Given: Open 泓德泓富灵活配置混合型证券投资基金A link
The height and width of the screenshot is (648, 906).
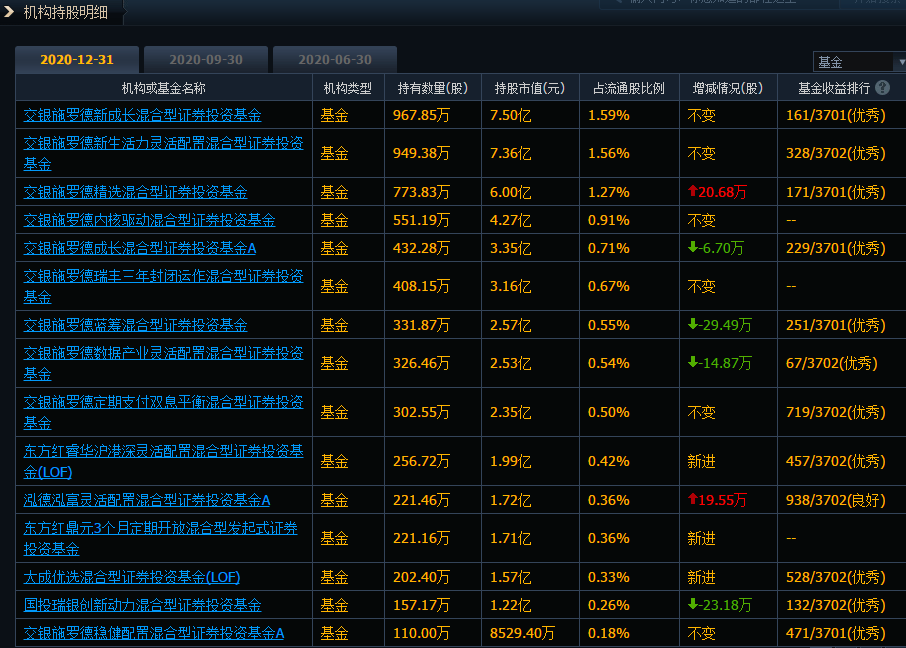Looking at the screenshot, I should coord(147,500).
